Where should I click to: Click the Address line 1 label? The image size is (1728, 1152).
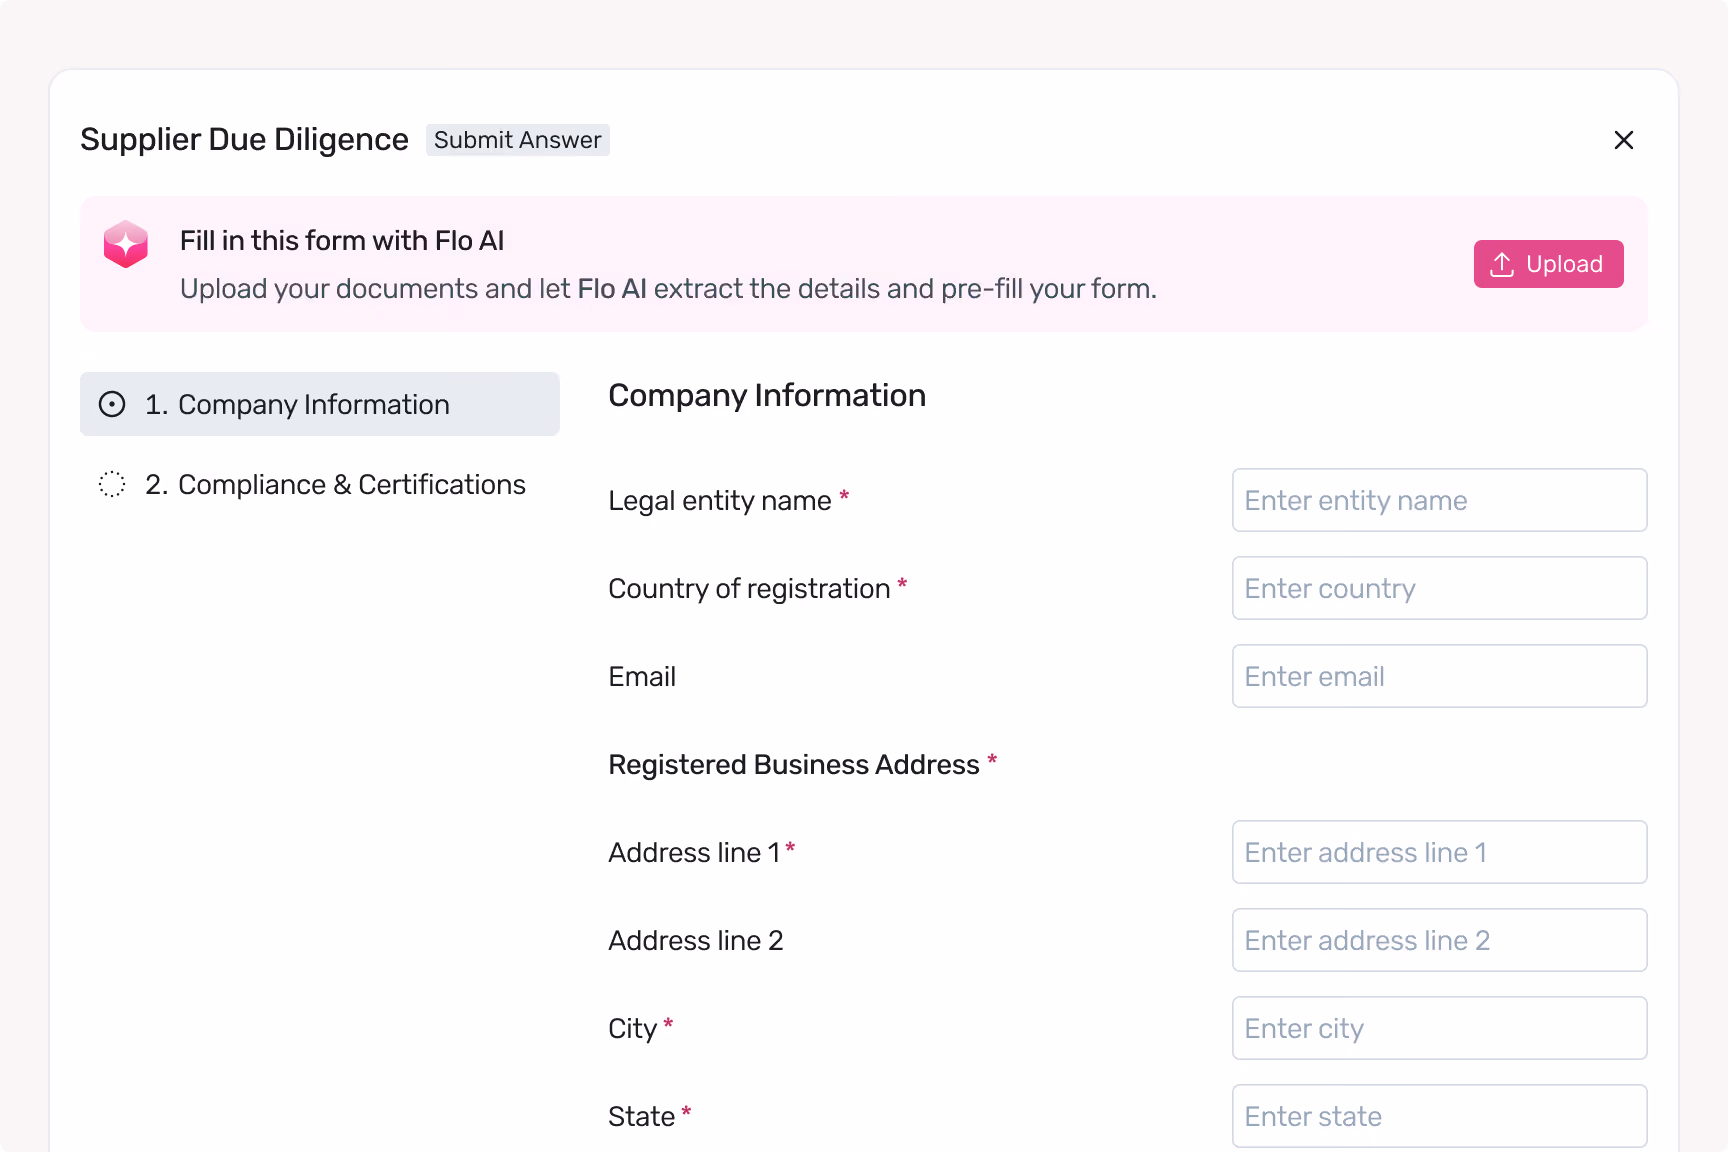pos(694,853)
